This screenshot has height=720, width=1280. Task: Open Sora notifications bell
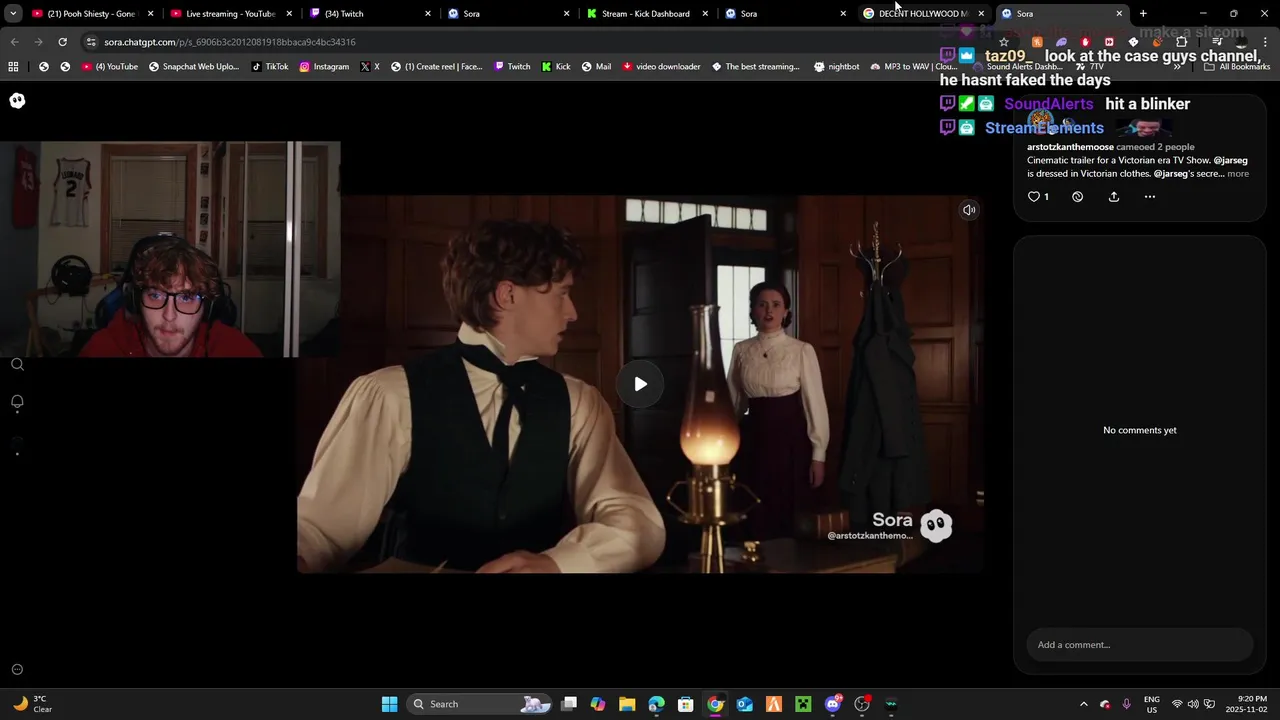tap(17, 402)
